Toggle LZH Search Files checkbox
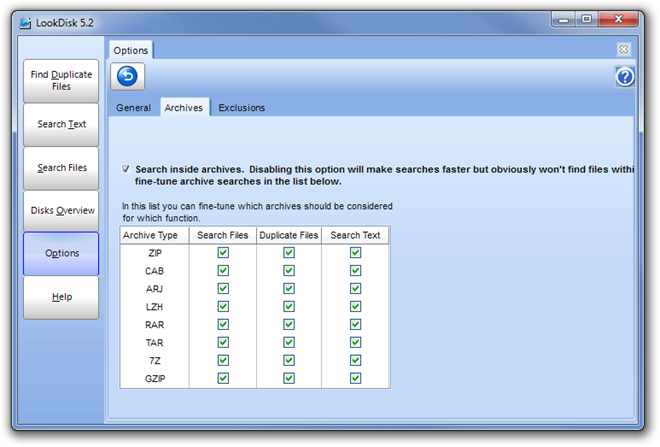This screenshot has height=447, width=660. pyautogui.click(x=223, y=306)
